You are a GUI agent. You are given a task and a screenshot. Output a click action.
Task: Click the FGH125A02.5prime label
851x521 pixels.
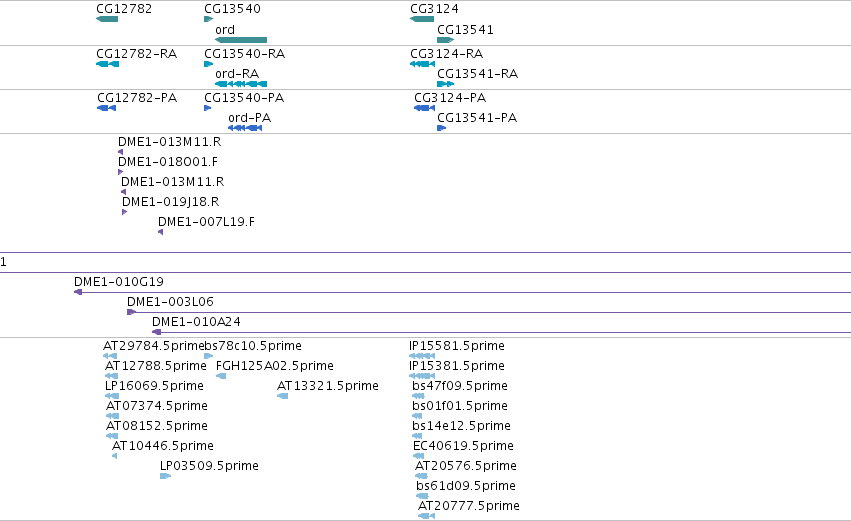pos(275,366)
